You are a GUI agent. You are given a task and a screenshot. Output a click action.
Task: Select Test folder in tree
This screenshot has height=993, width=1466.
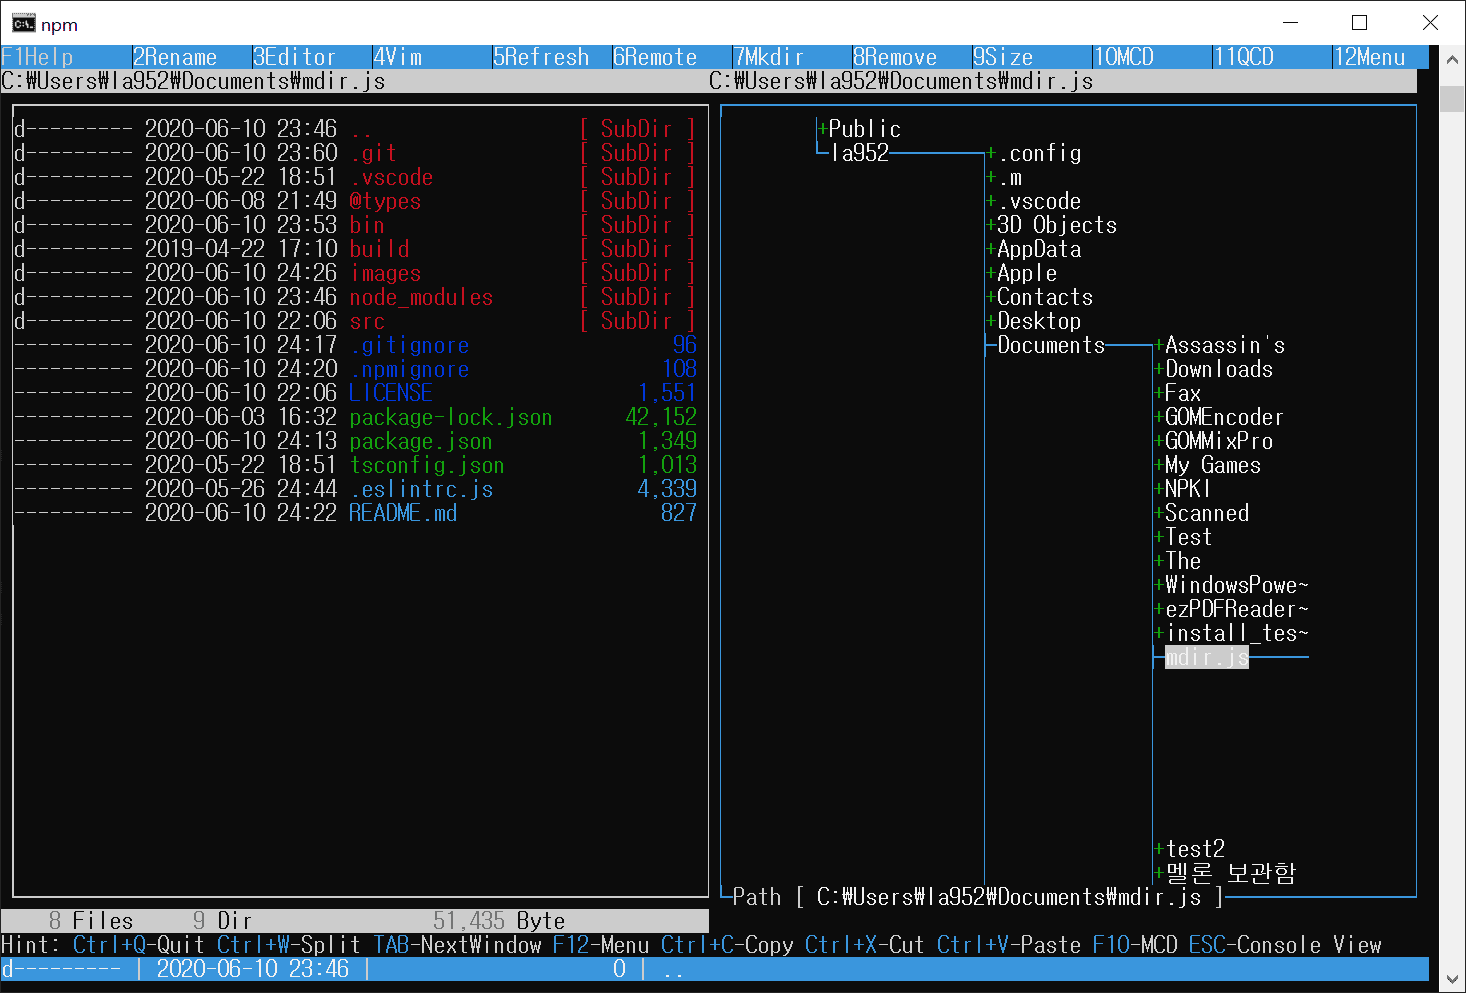coord(1189,537)
